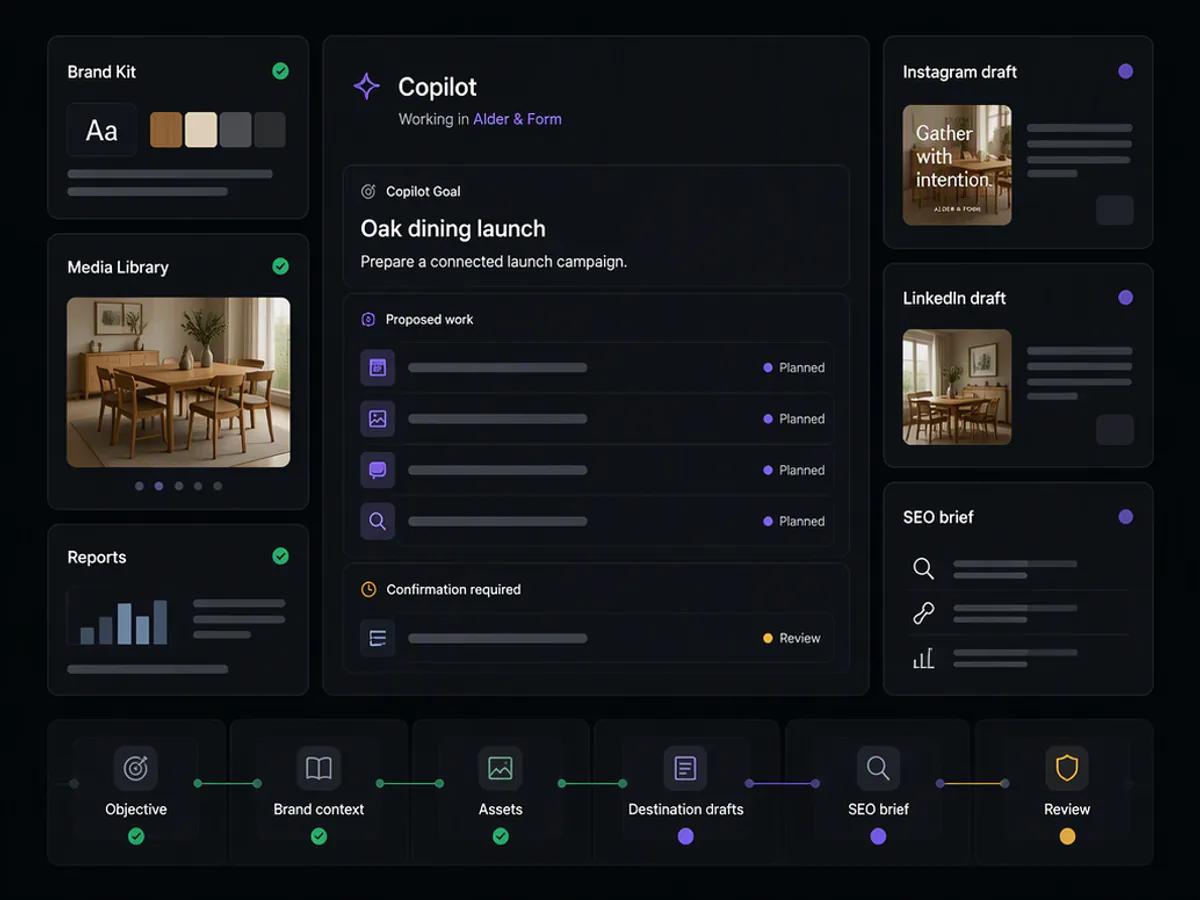Image resolution: width=1200 pixels, height=900 pixels.
Task: Open the LinkedIn draft dining room thumbnail
Action: [957, 387]
